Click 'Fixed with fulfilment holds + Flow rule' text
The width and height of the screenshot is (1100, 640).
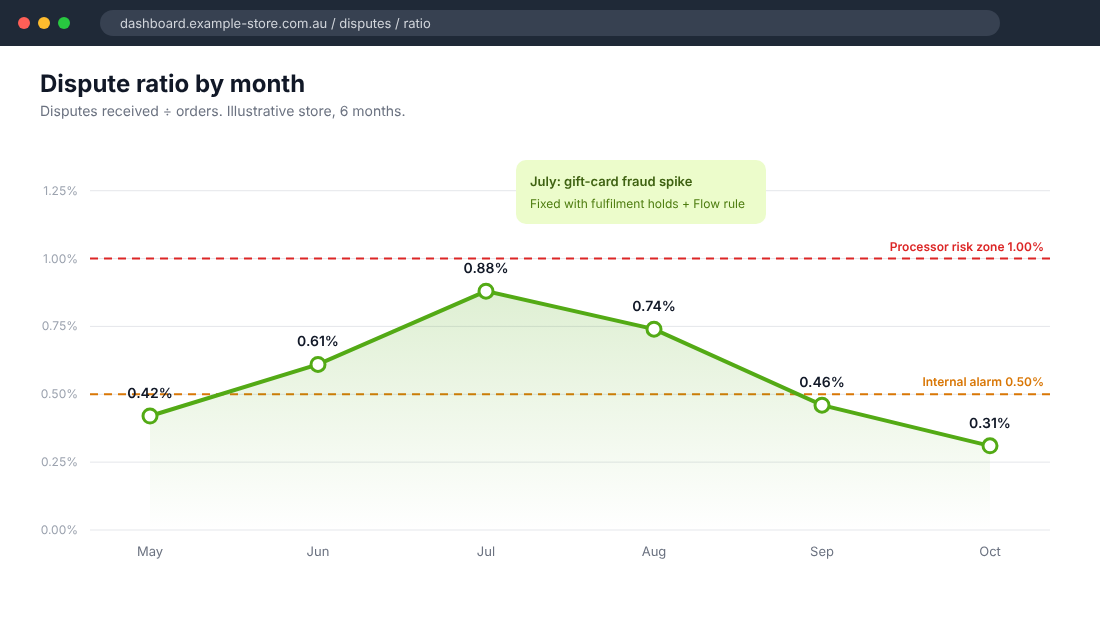click(637, 204)
